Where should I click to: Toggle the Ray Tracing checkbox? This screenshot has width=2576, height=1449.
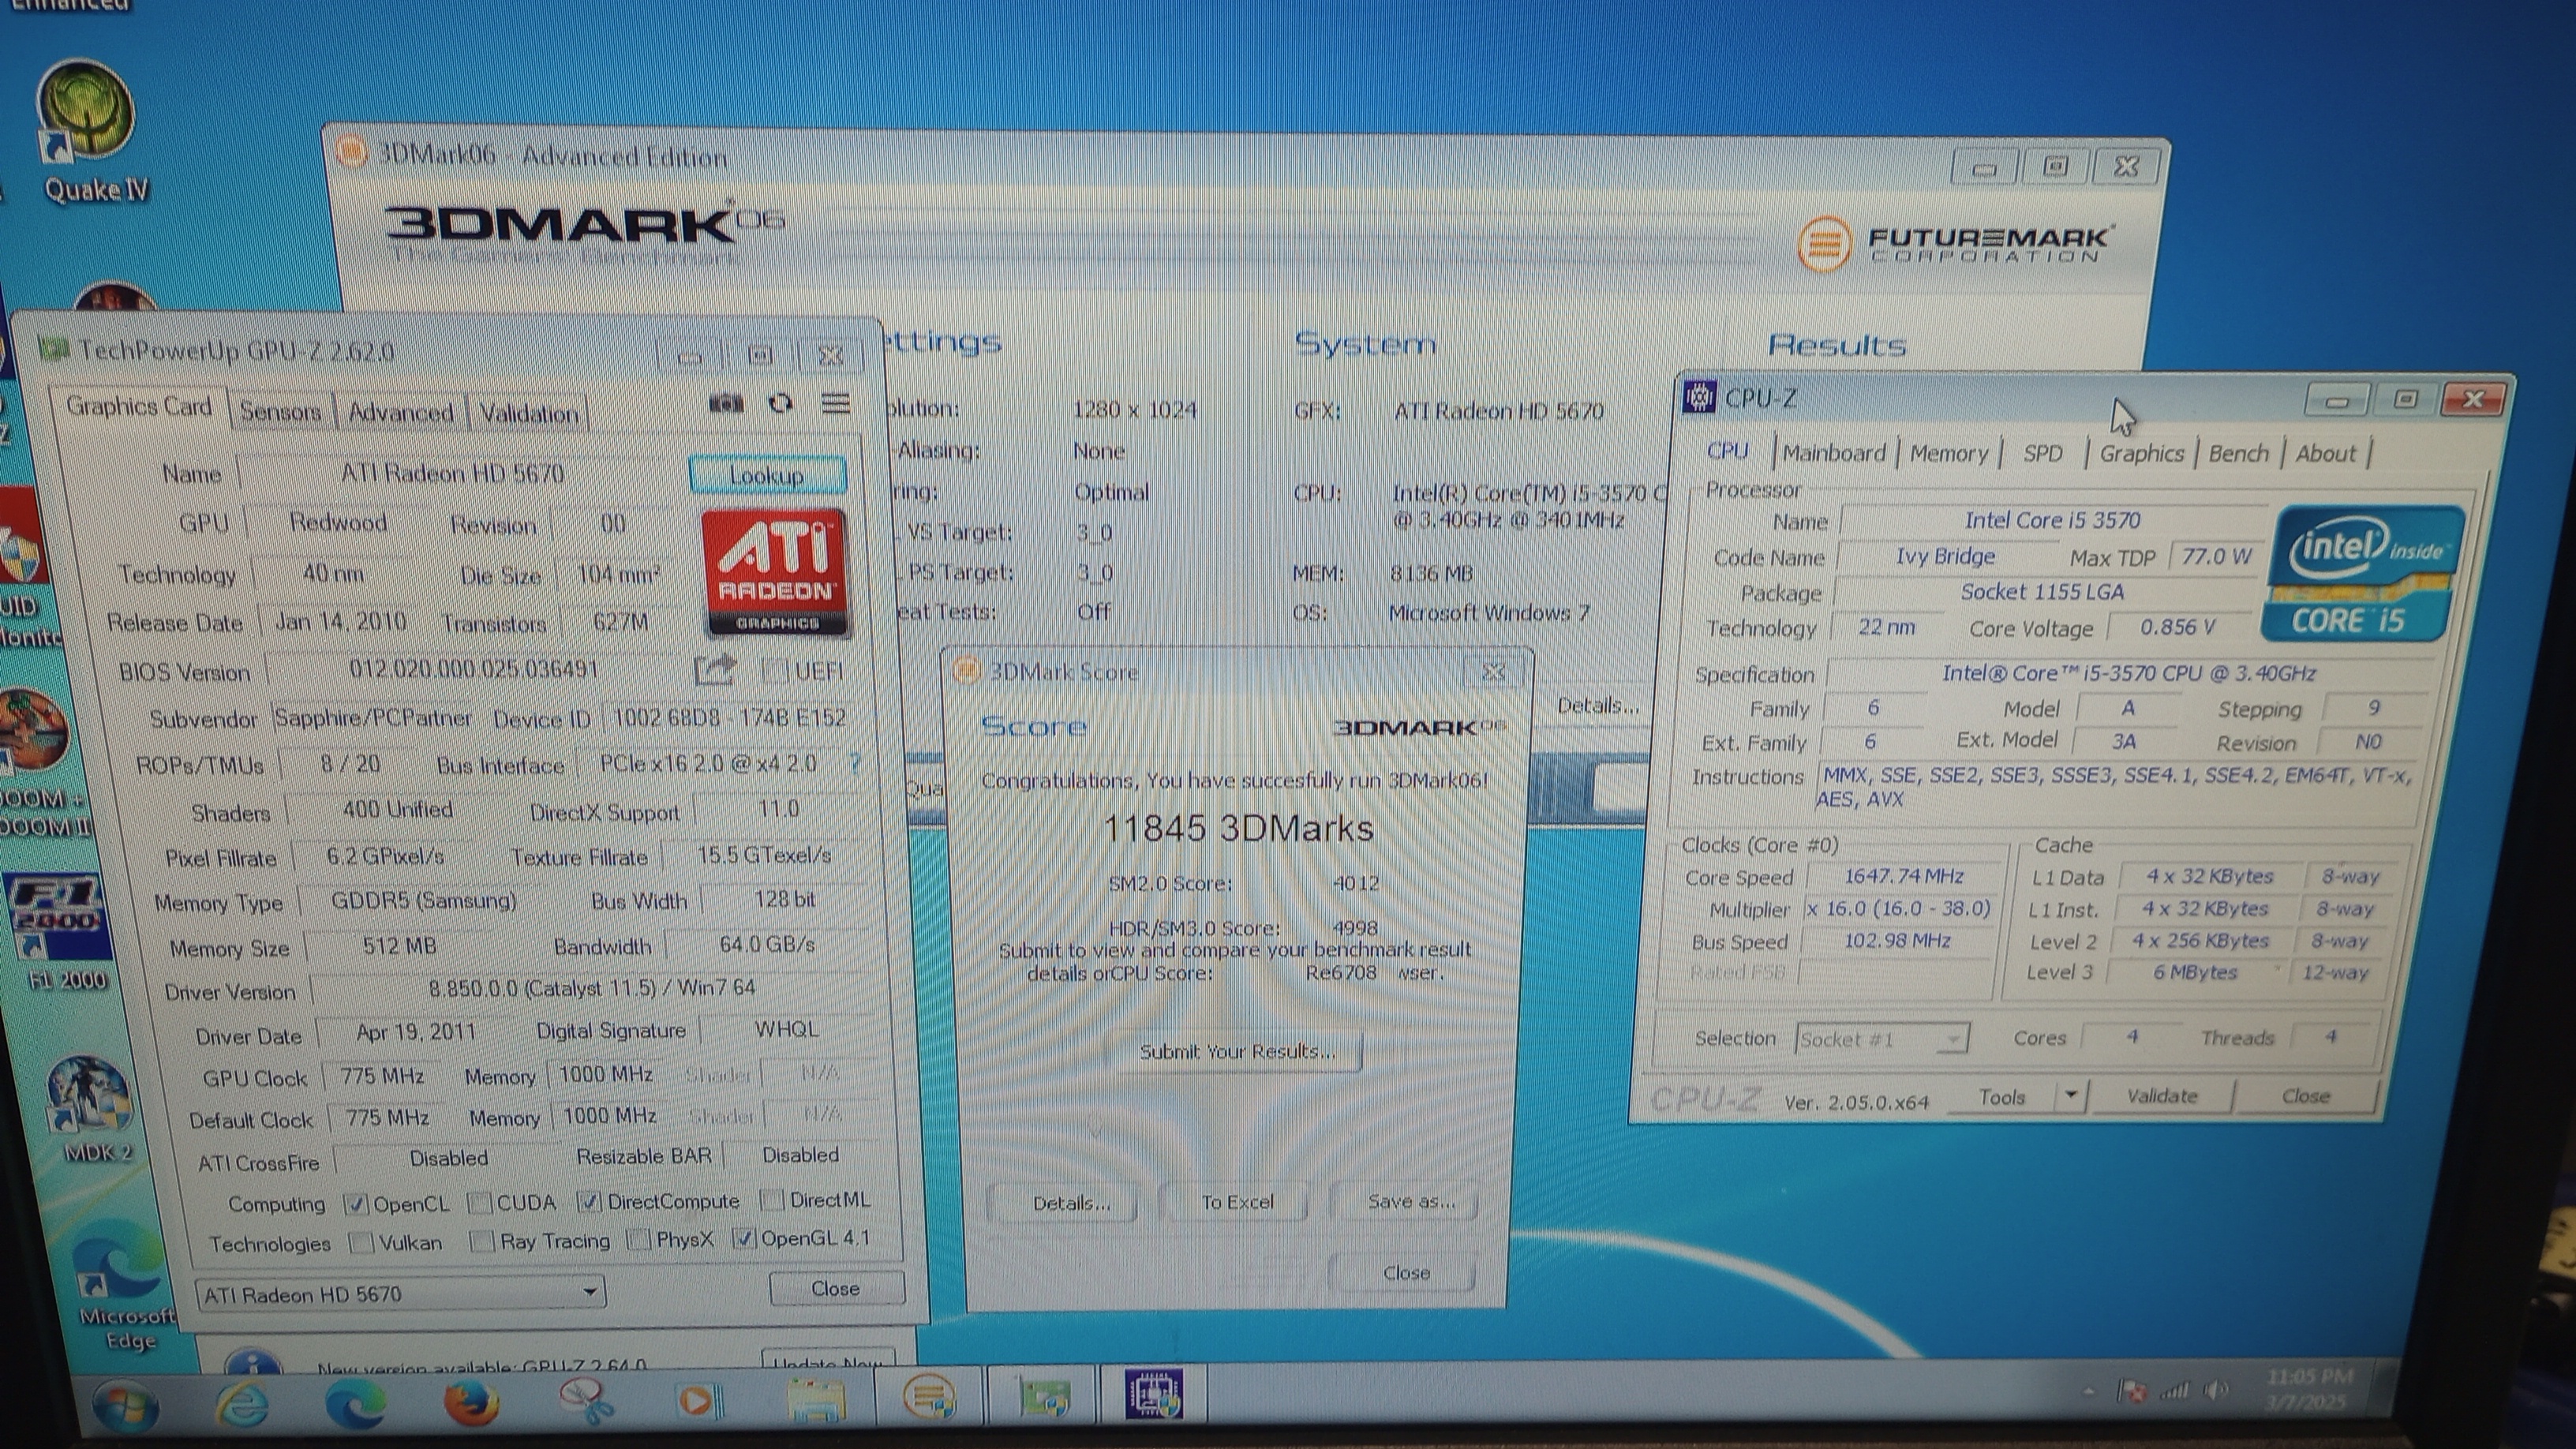tap(482, 1241)
